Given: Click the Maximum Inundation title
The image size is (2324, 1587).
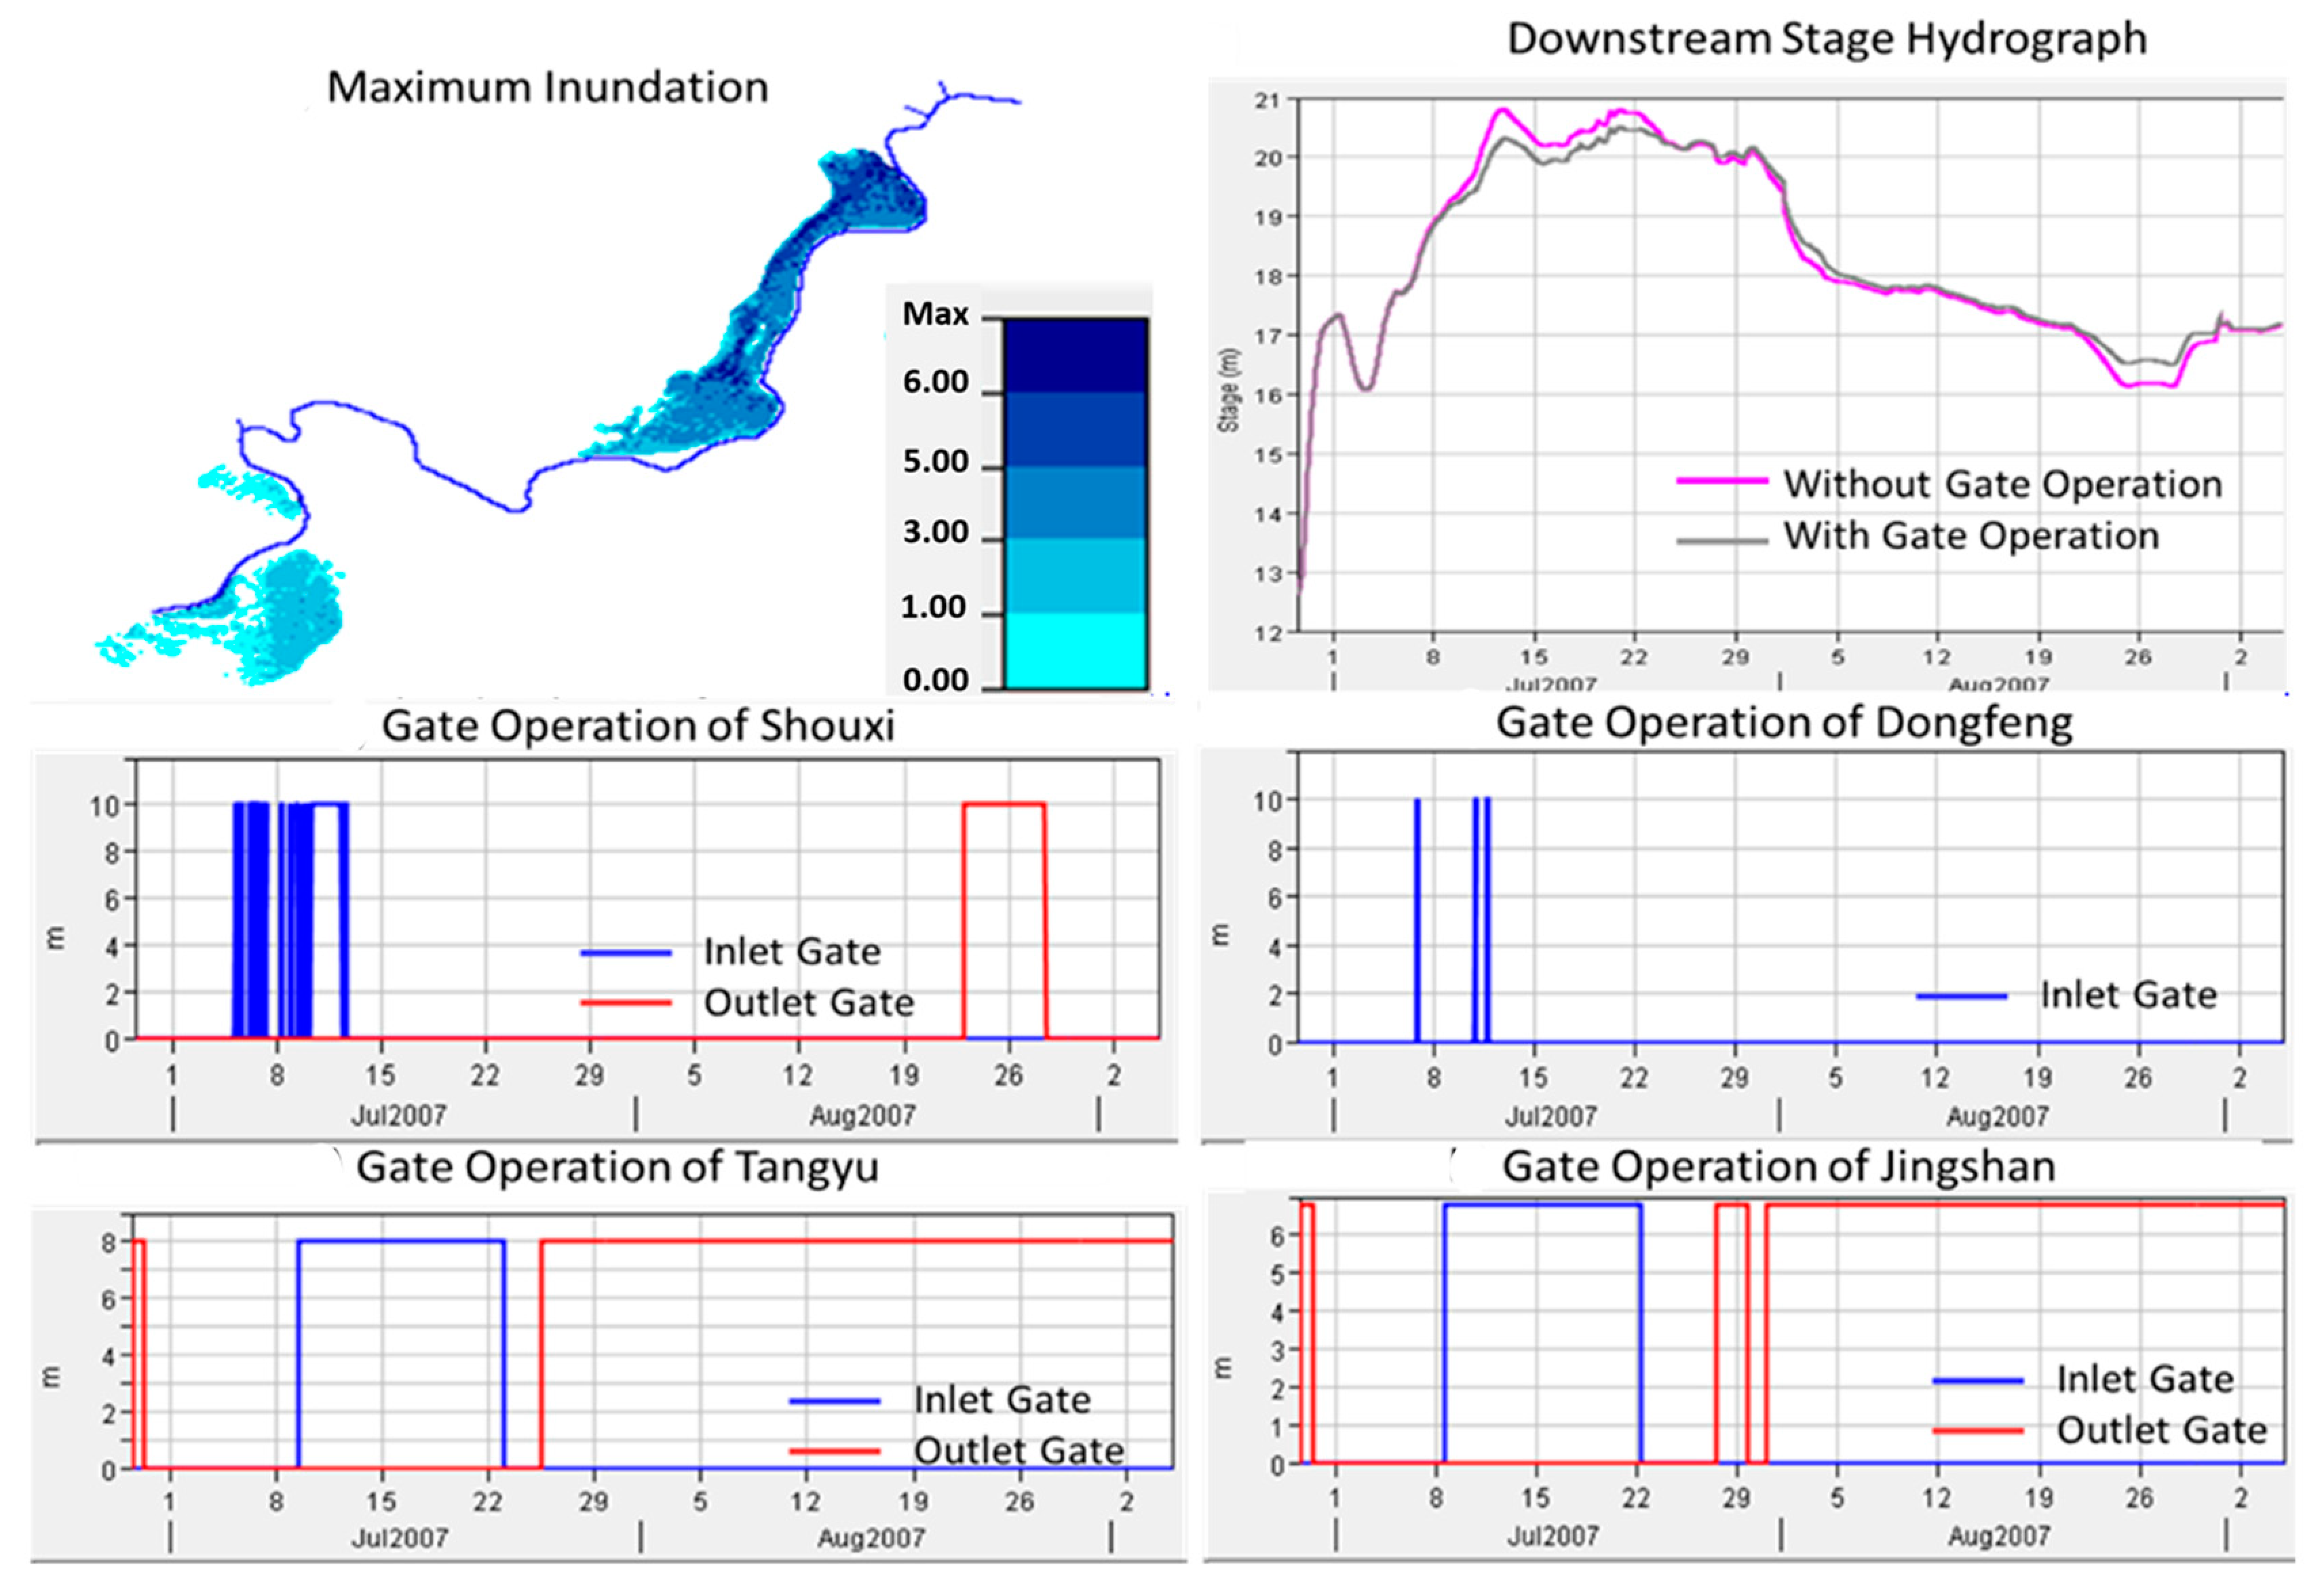Looking at the screenshot, I should pos(548,88).
